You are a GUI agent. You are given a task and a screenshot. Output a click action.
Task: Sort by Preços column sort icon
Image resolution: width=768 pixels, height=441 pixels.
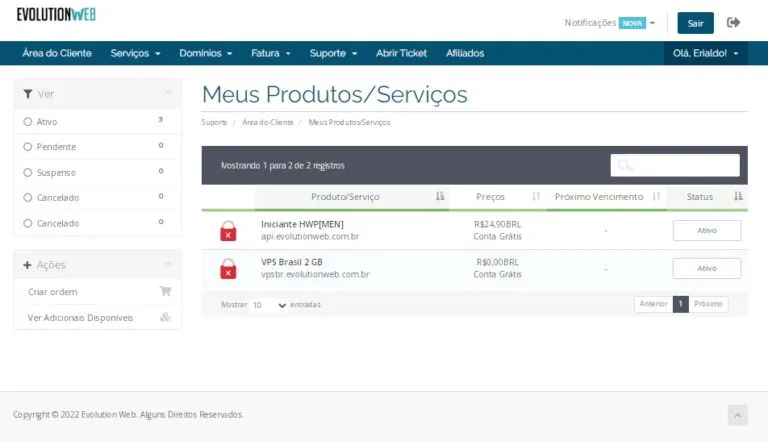(536, 196)
